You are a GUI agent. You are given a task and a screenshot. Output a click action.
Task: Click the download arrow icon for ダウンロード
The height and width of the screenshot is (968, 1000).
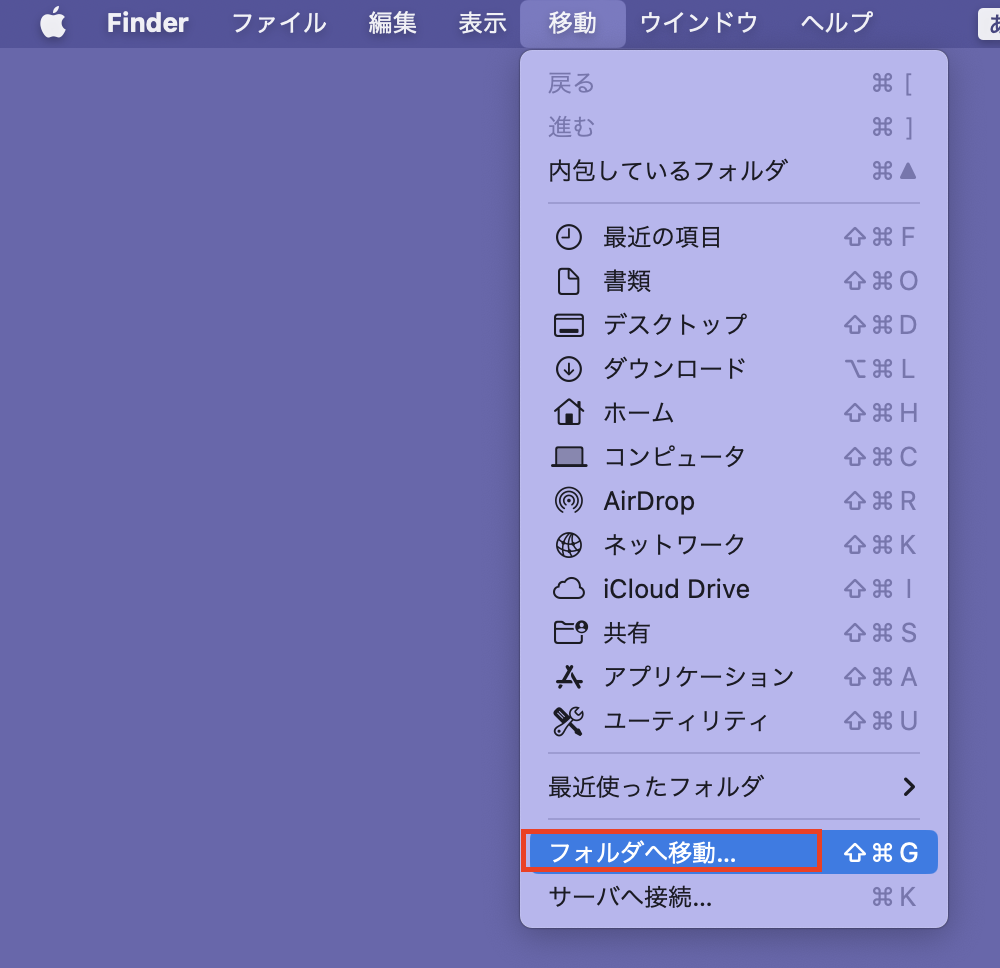pos(568,369)
